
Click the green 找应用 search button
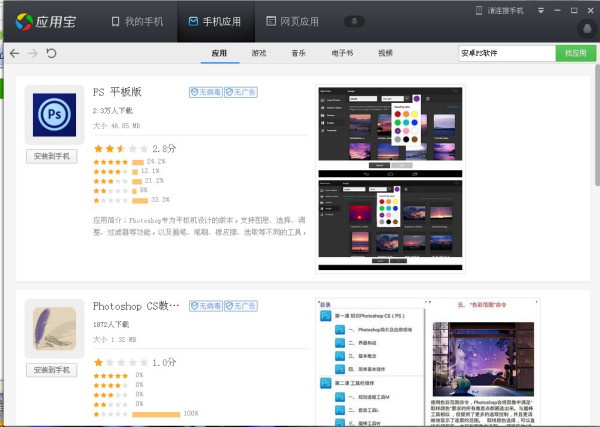(576, 53)
